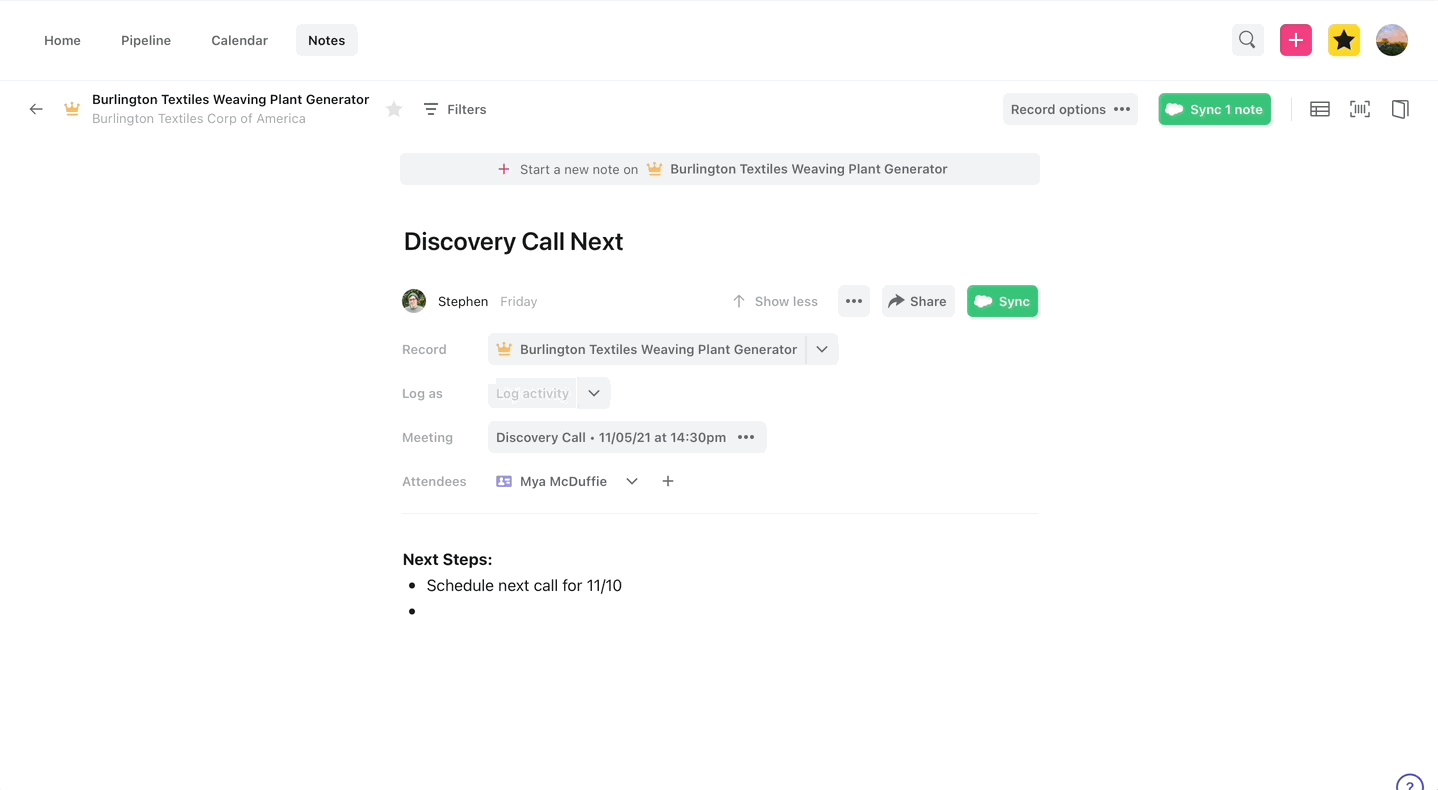Click the crown icon beside record title
The image size is (1438, 790).
(72, 109)
